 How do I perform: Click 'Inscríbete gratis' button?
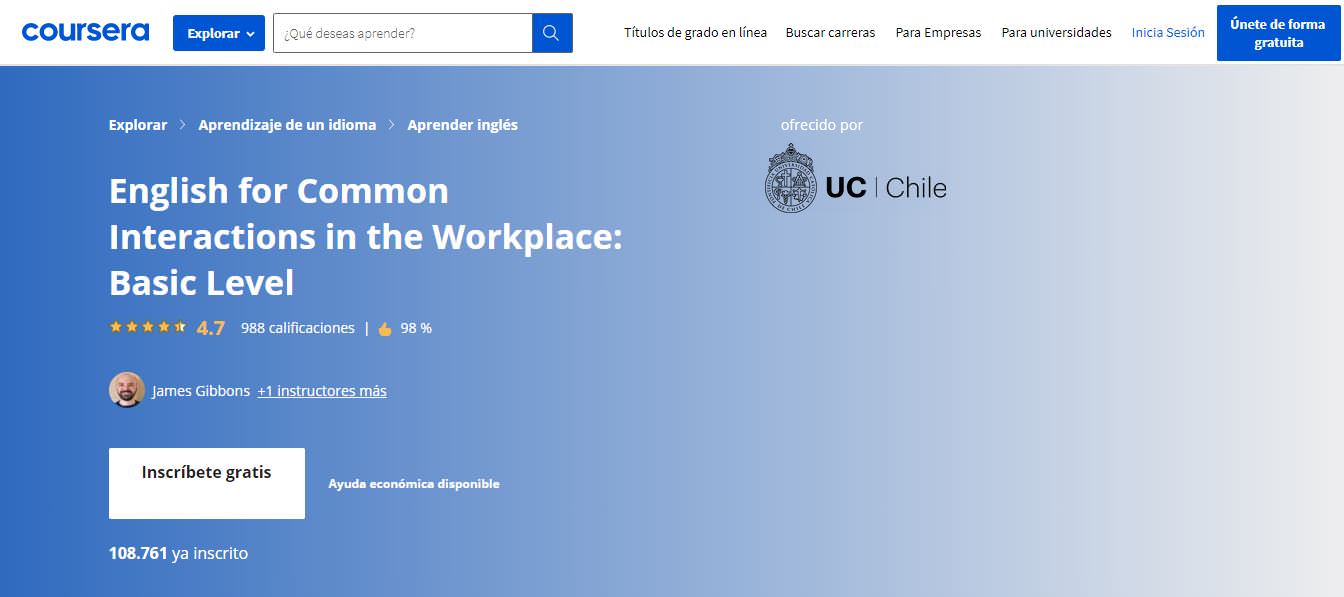pos(207,483)
